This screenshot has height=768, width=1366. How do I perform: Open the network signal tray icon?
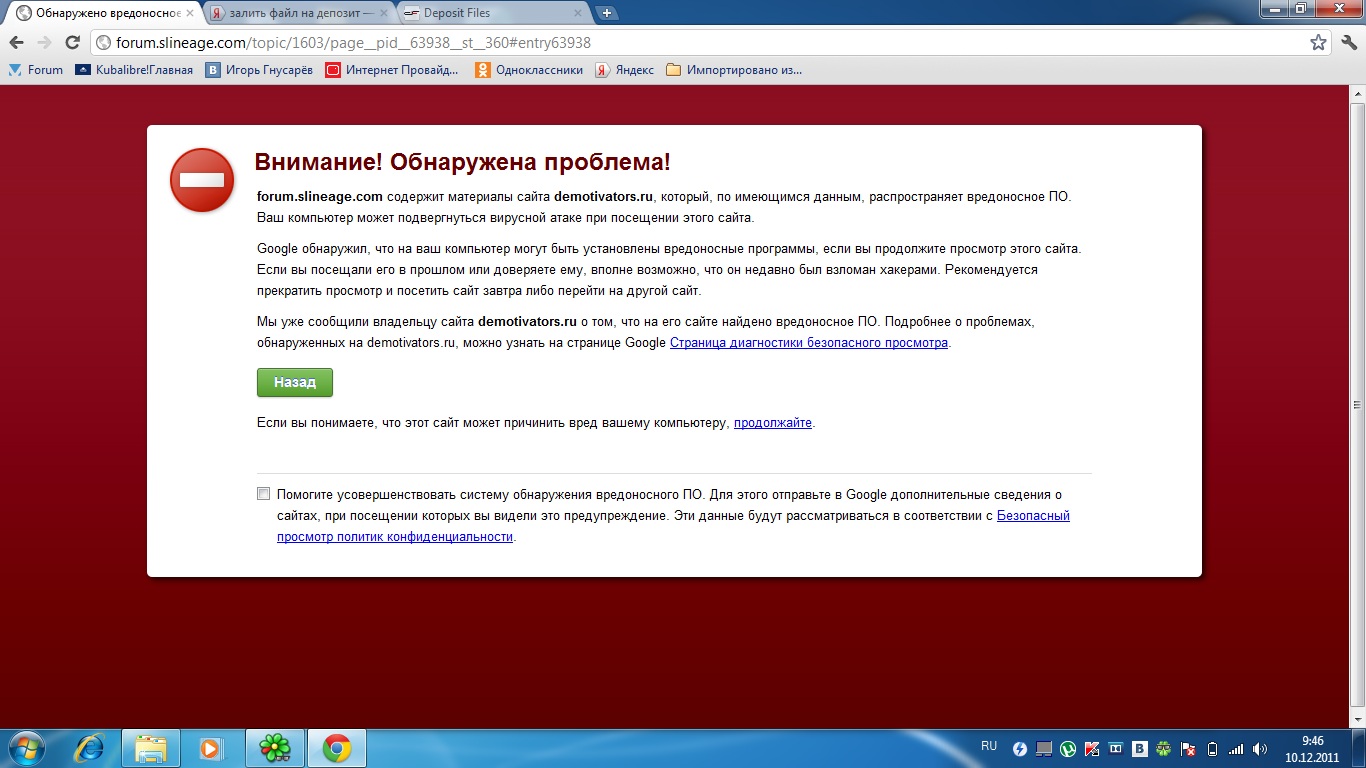click(1236, 748)
